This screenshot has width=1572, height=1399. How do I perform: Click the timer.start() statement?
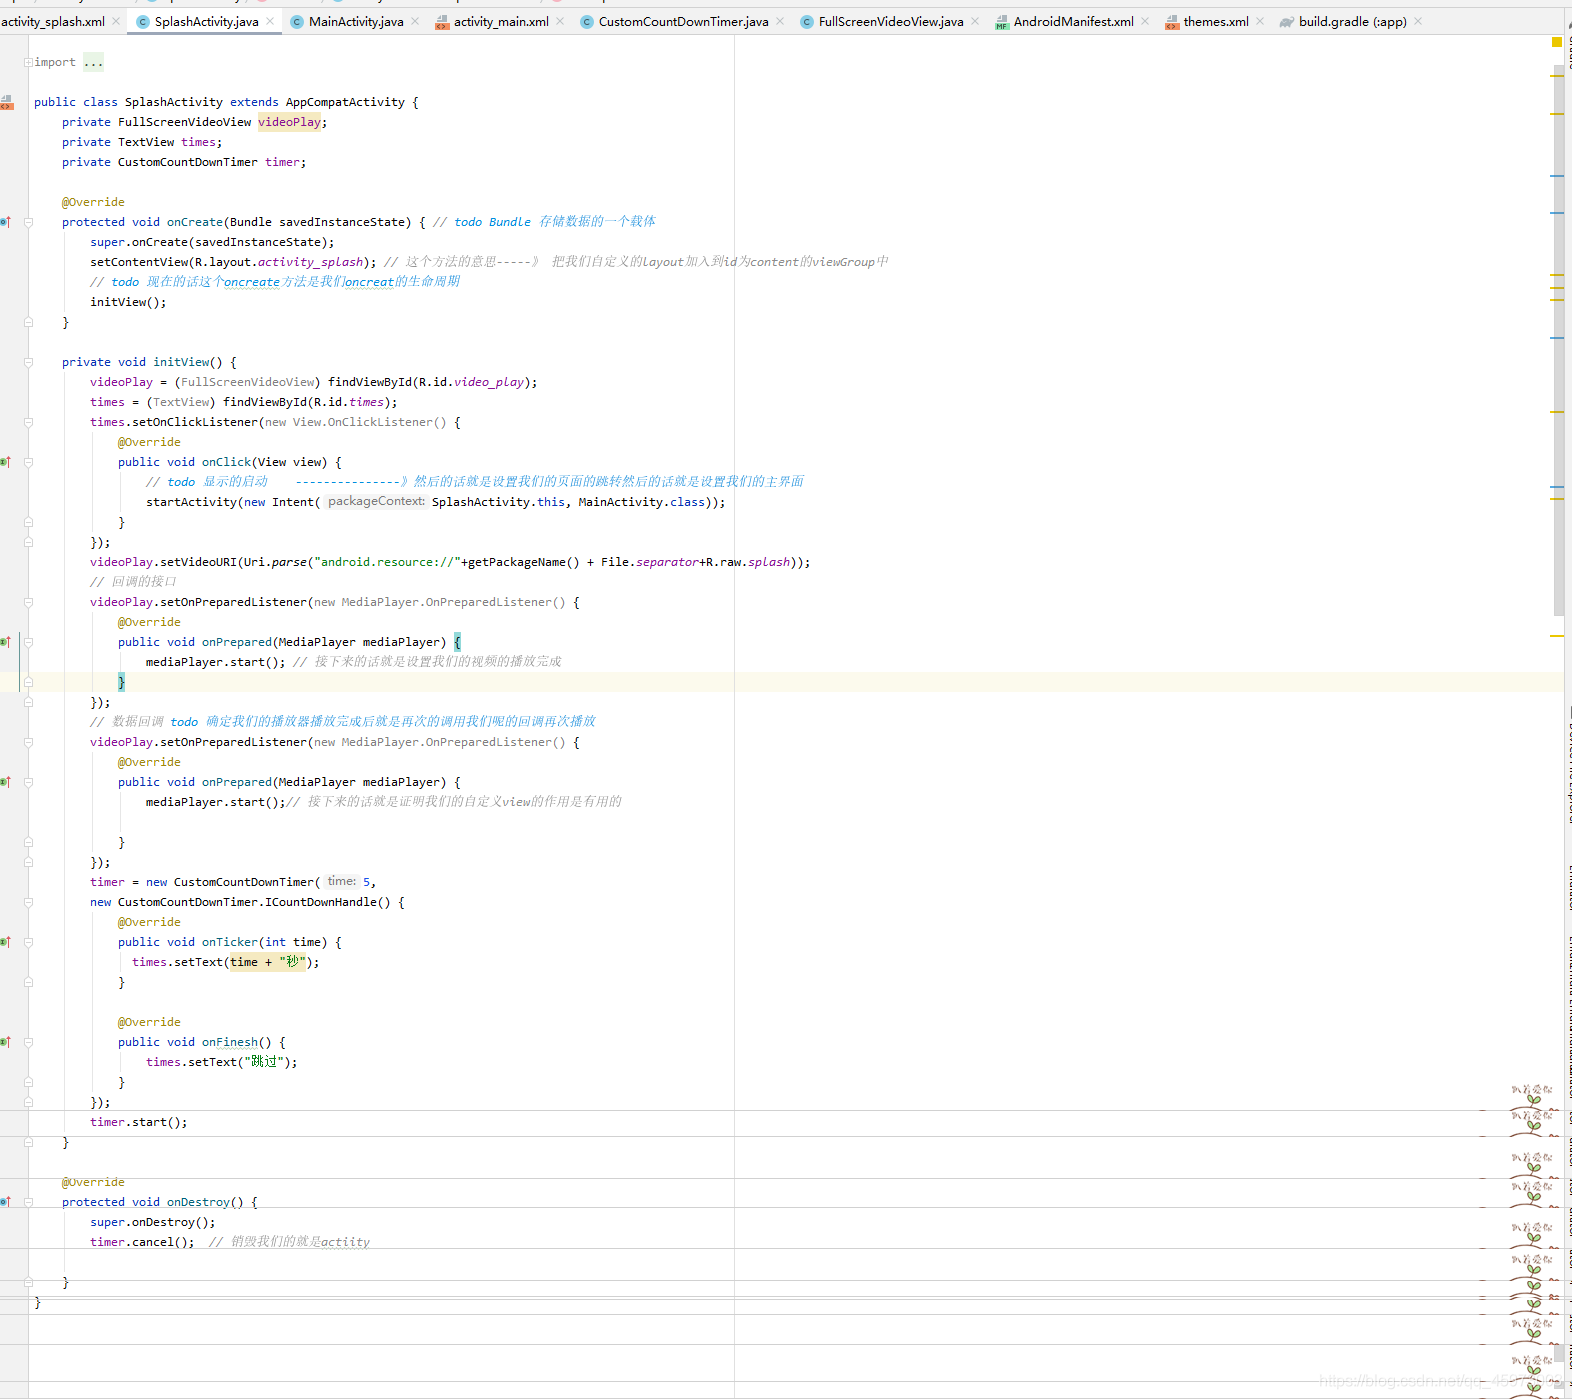(138, 1122)
